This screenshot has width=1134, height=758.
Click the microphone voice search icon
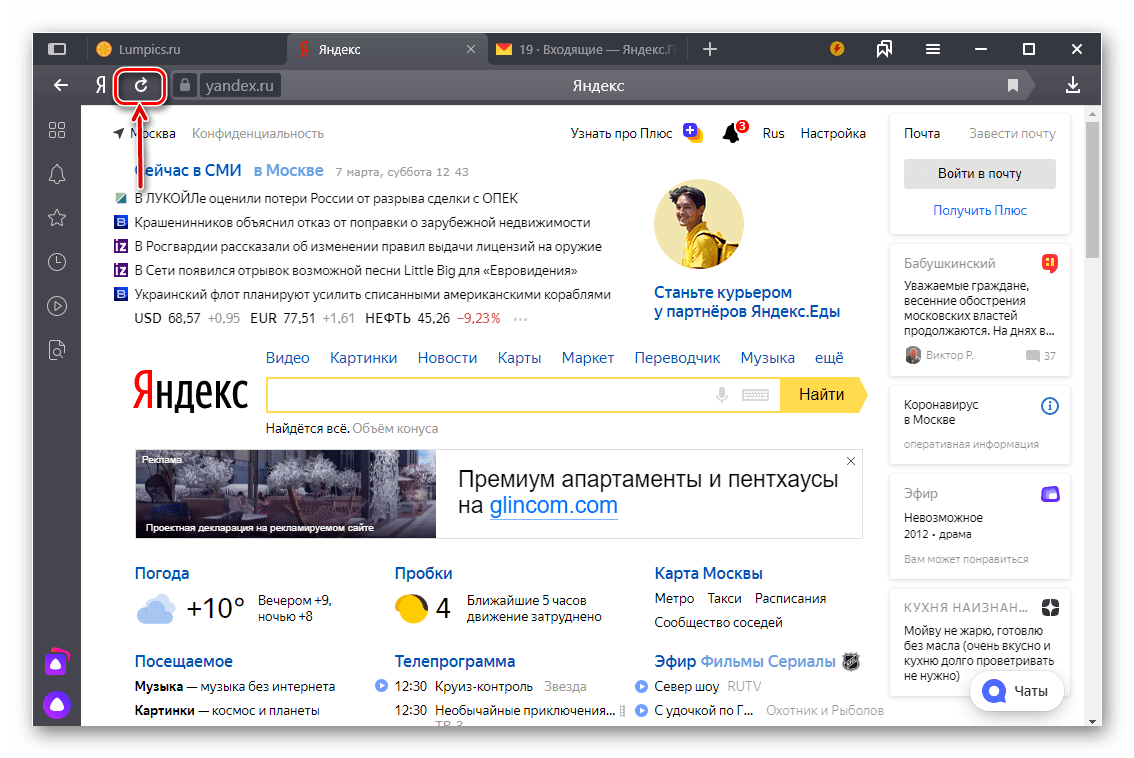722,395
